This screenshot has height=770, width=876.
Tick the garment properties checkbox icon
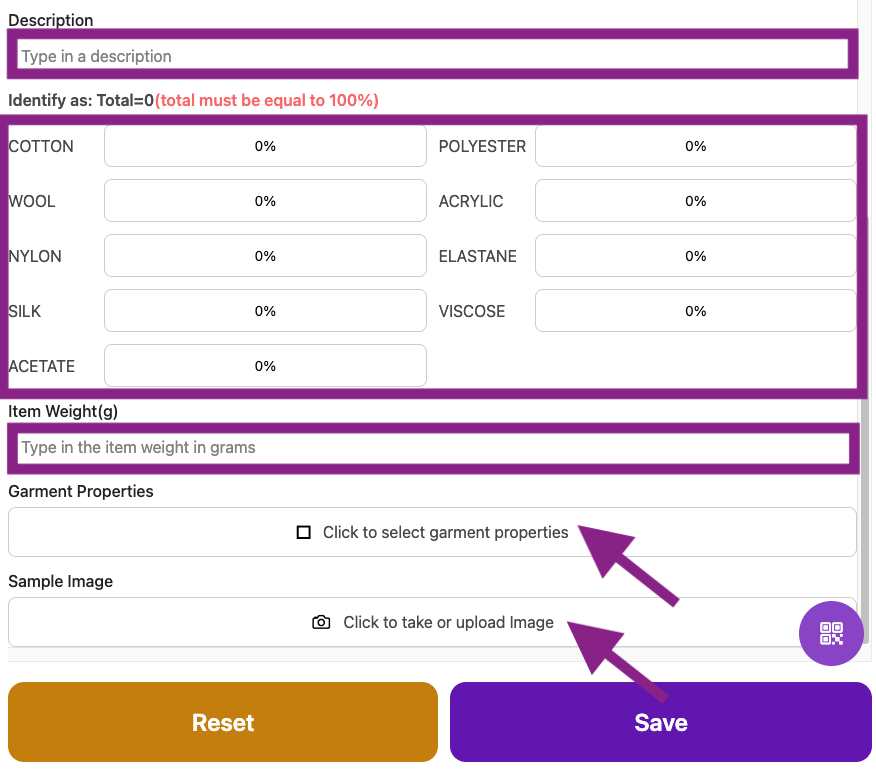tap(304, 532)
